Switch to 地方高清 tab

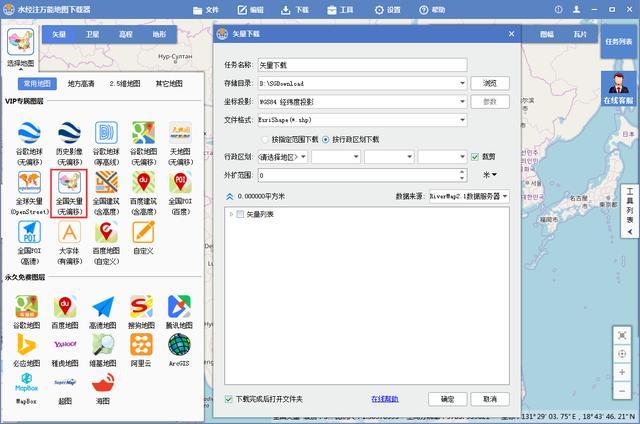point(81,84)
